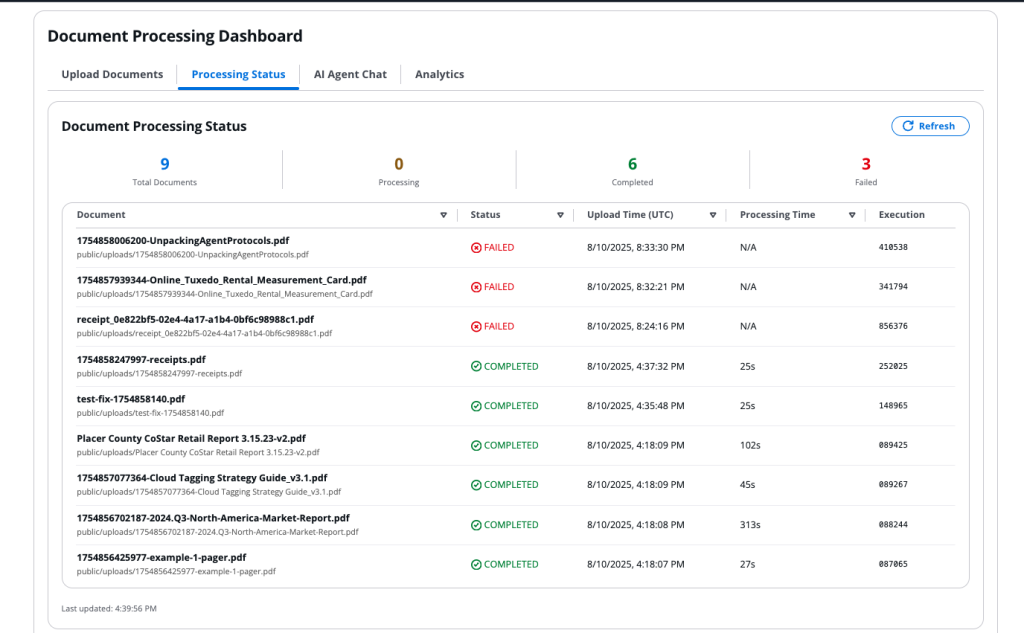Screen dimensions: 1024x633
Task: Select 1754856702187-2024.Q3-North-America-Market-Report.pdf name
Action: pyautogui.click(x=213, y=518)
